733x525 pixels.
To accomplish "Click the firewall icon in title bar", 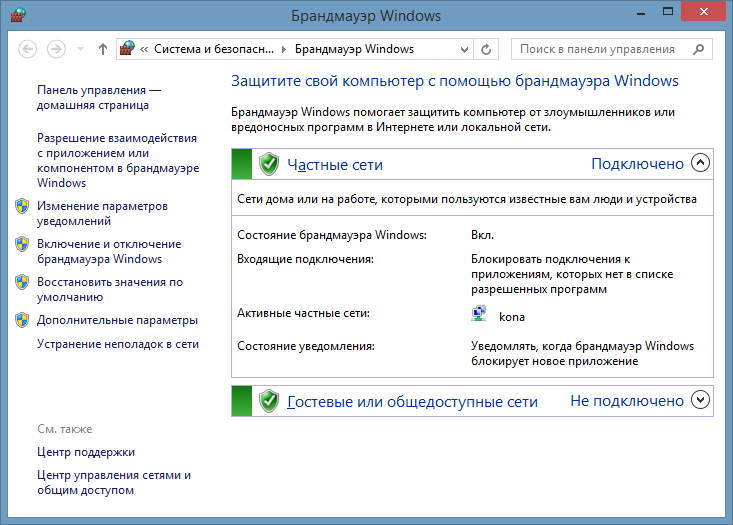I will pyautogui.click(x=18, y=15).
